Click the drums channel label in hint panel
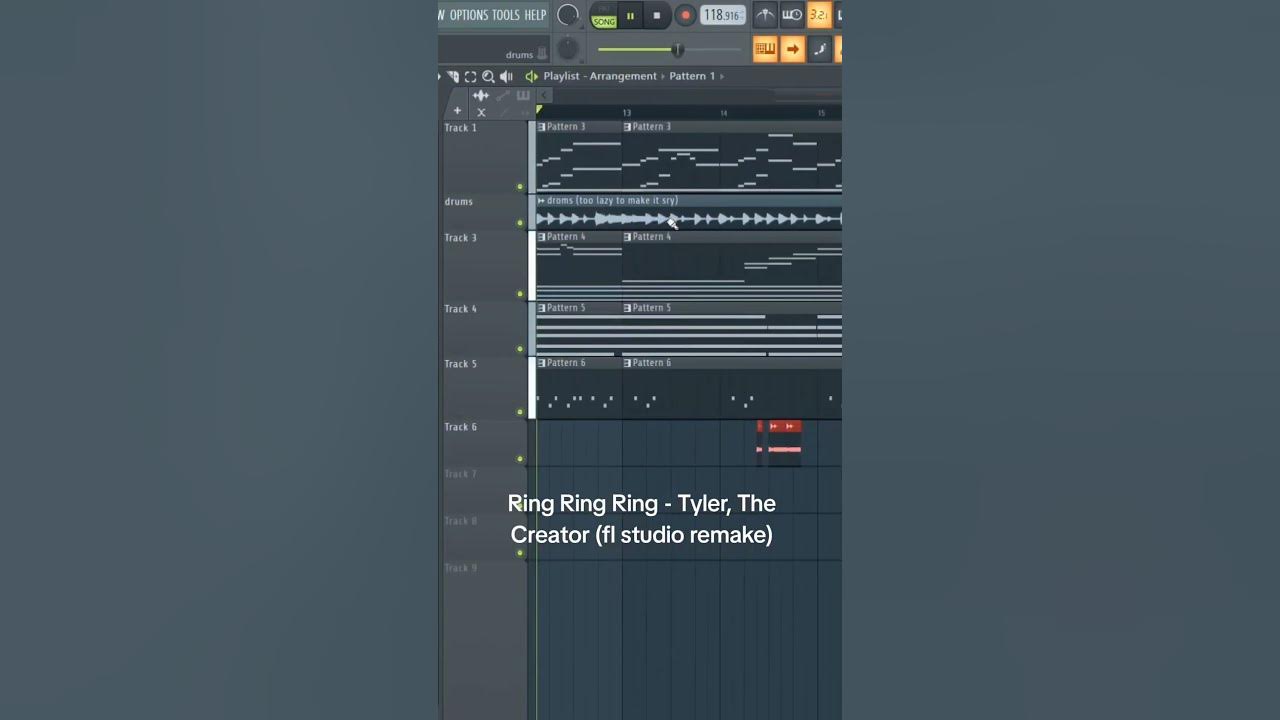This screenshot has width=1280, height=720. coord(519,55)
